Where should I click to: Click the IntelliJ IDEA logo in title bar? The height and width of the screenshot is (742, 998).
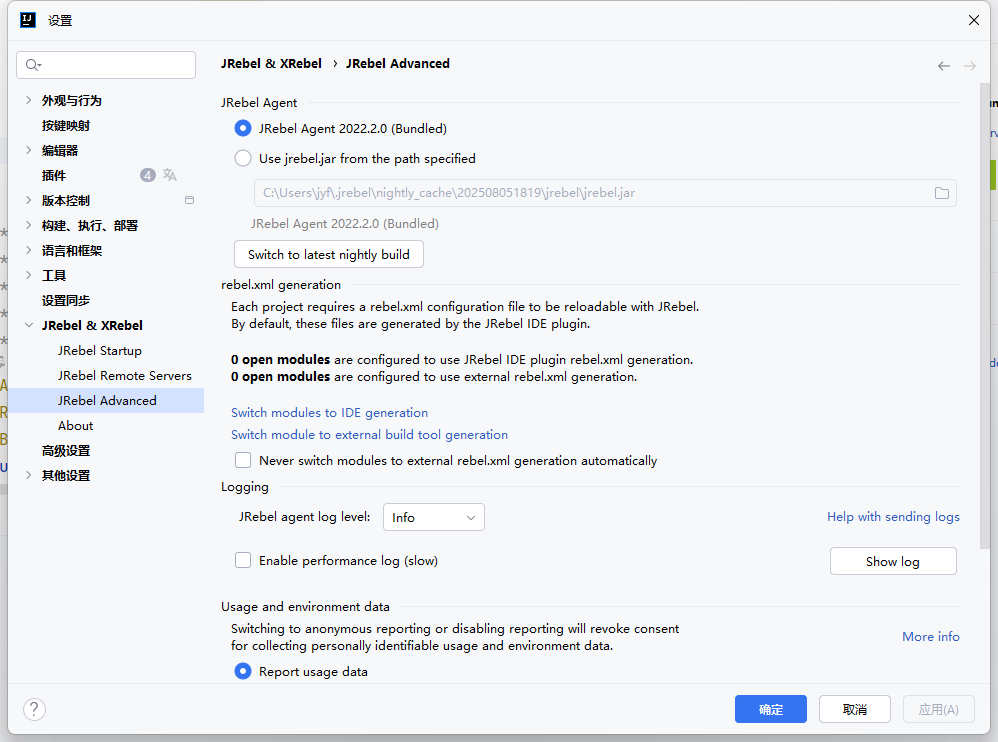pyautogui.click(x=28, y=20)
